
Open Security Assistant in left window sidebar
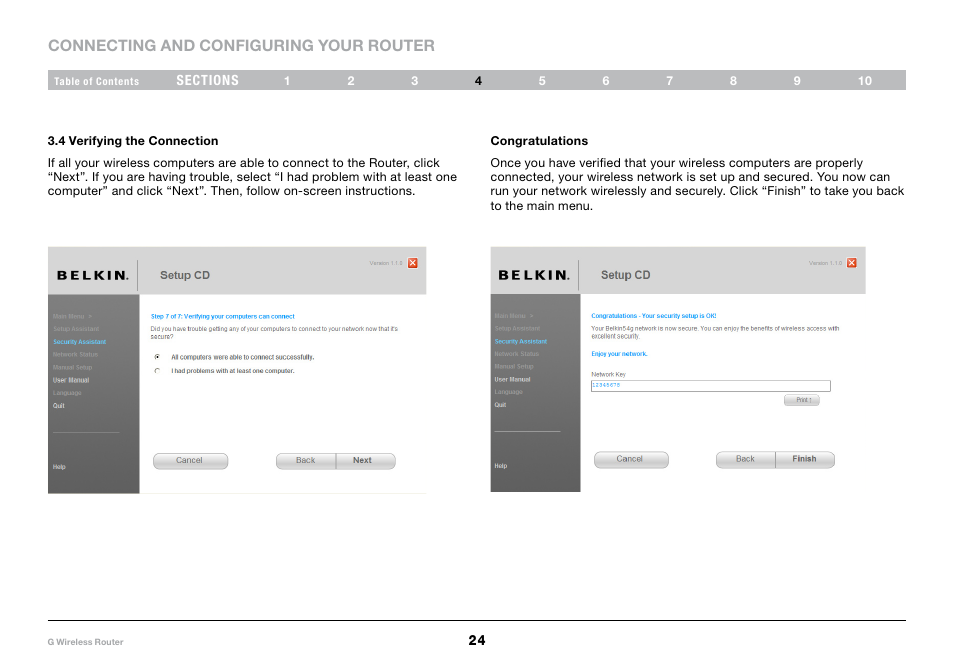point(79,342)
